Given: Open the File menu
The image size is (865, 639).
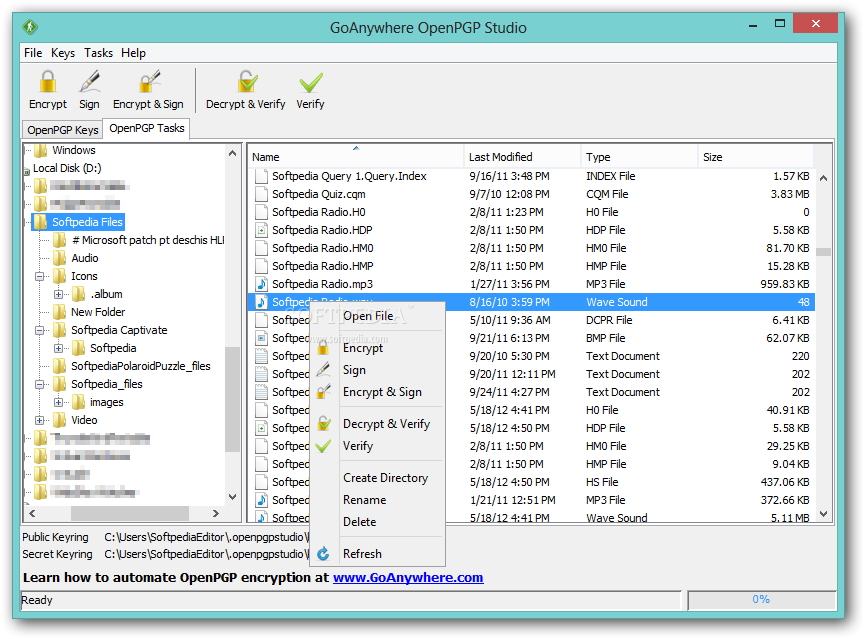Looking at the screenshot, I should click(33, 53).
